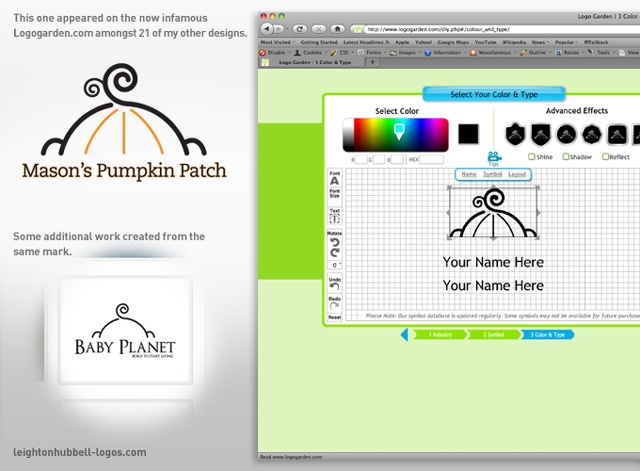Open the Outline developer toolbar menu
640x471 pixels.
(x=535, y=53)
